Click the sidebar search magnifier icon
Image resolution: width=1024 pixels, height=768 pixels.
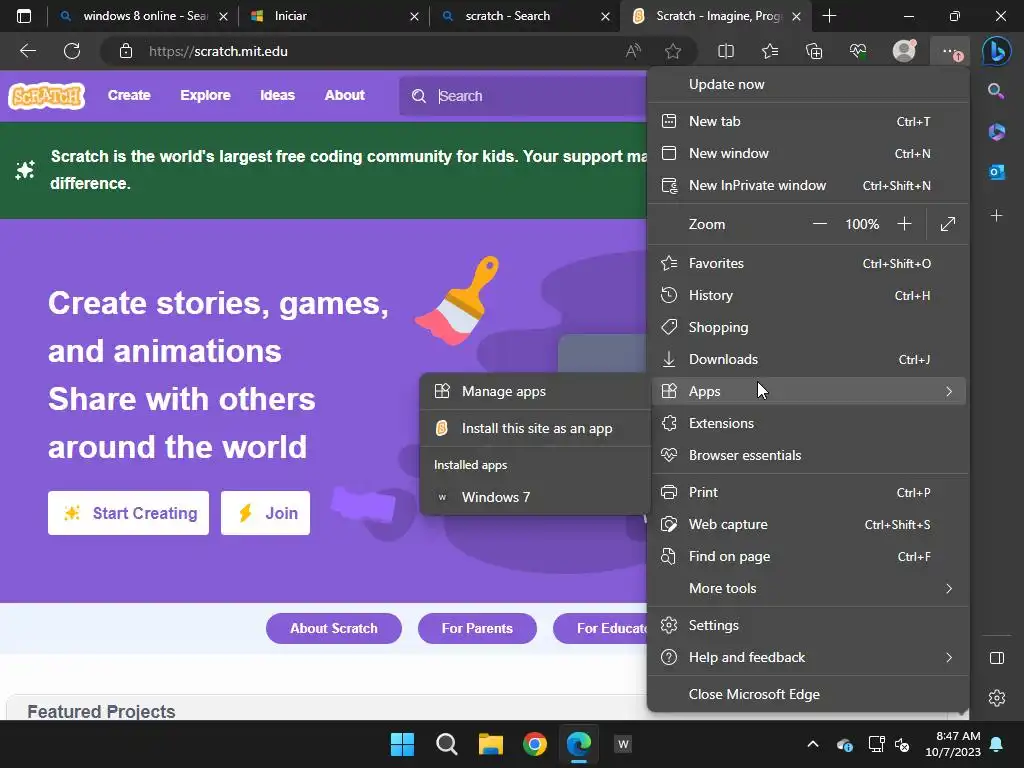point(996,91)
